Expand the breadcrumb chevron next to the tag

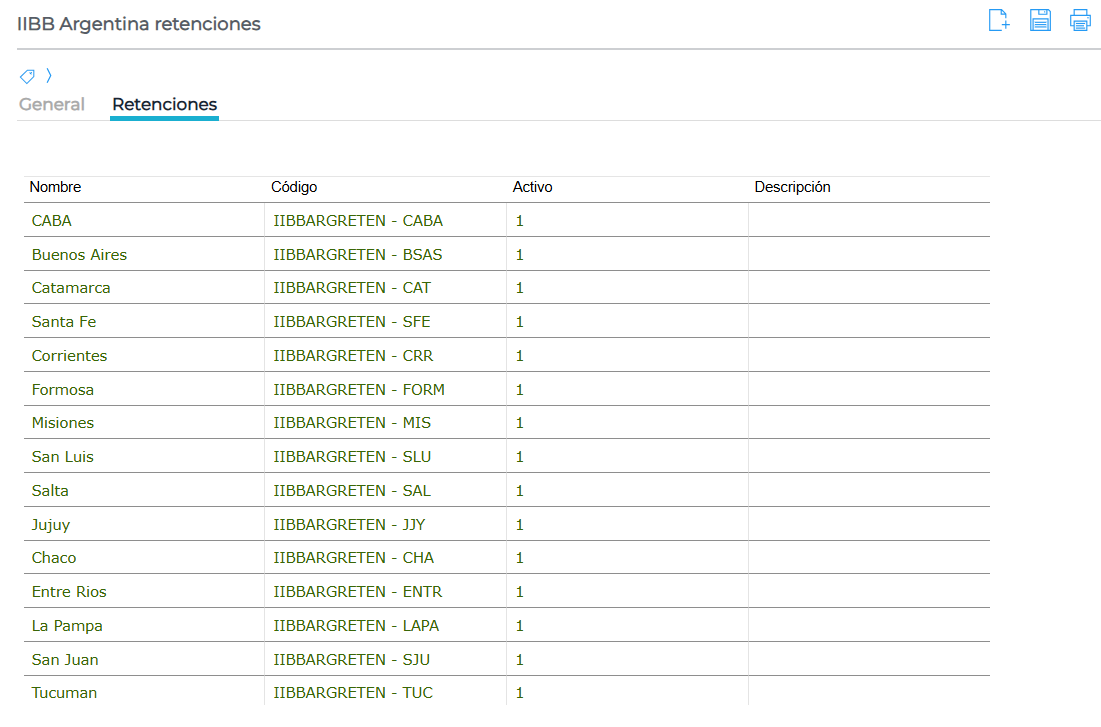[49, 76]
